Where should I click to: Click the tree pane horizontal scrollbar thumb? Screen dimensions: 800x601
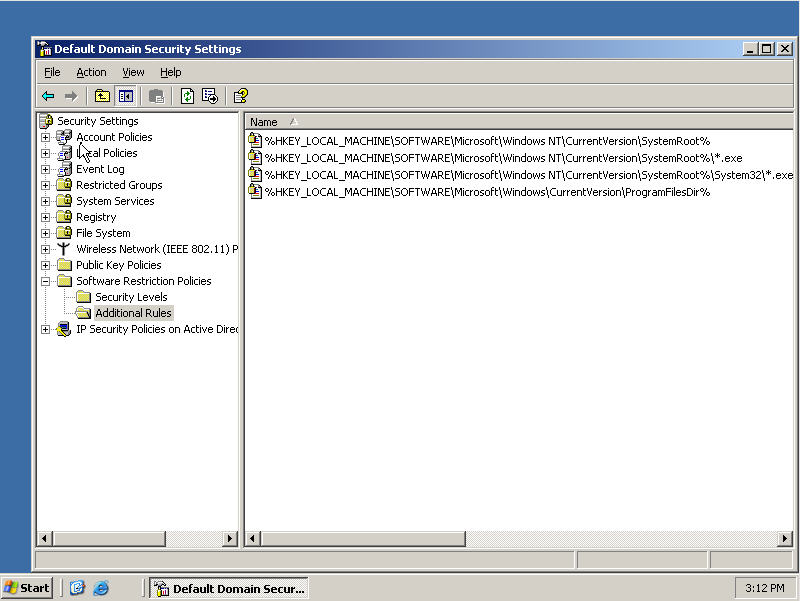(109, 538)
